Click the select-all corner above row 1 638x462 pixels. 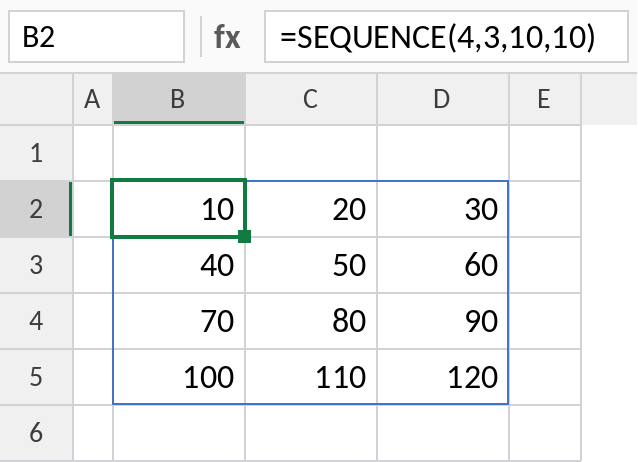[36, 99]
